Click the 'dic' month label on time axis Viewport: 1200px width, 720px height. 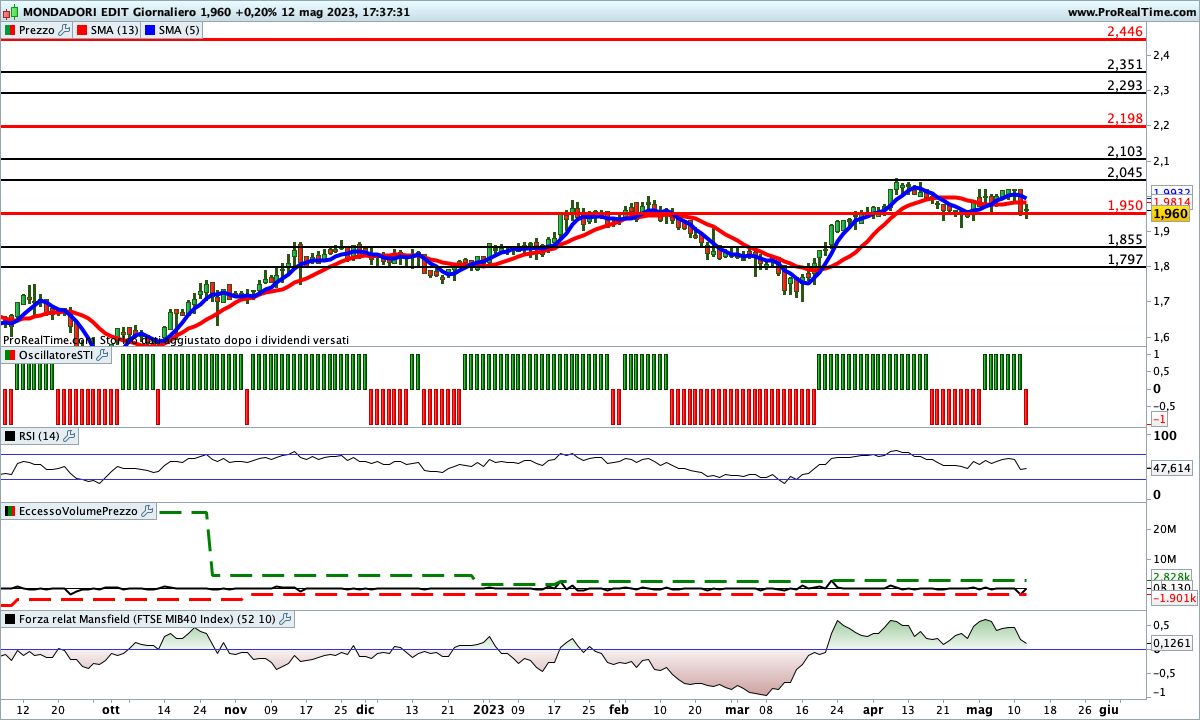point(365,709)
